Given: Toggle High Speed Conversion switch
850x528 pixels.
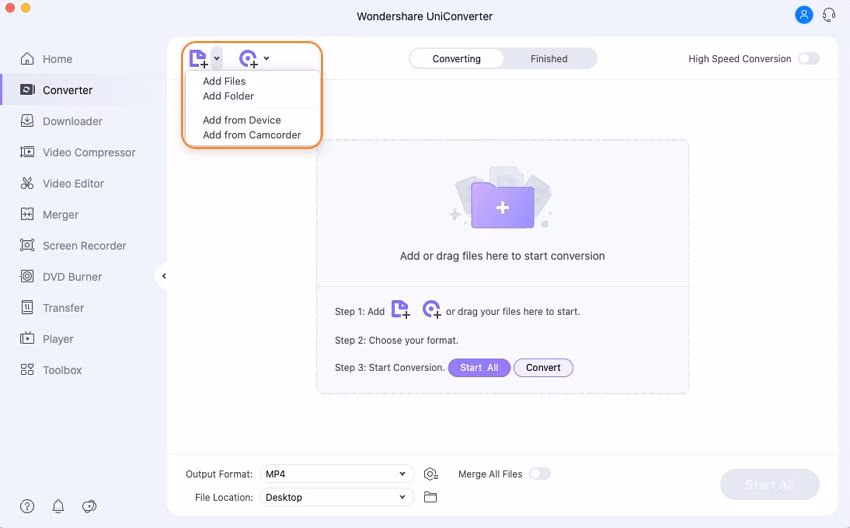Looking at the screenshot, I should (808, 59).
